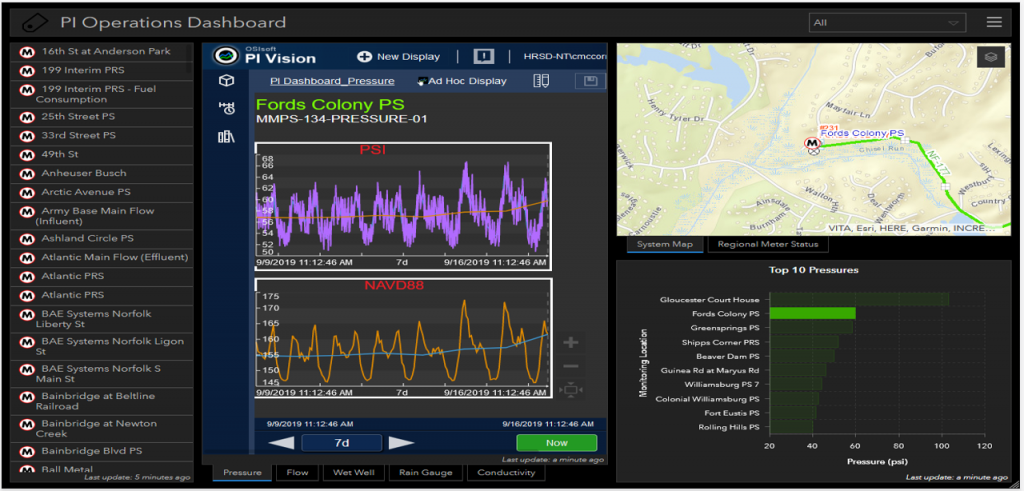Click the PI Vision logo icon
The width and height of the screenshot is (1024, 491).
227,56
